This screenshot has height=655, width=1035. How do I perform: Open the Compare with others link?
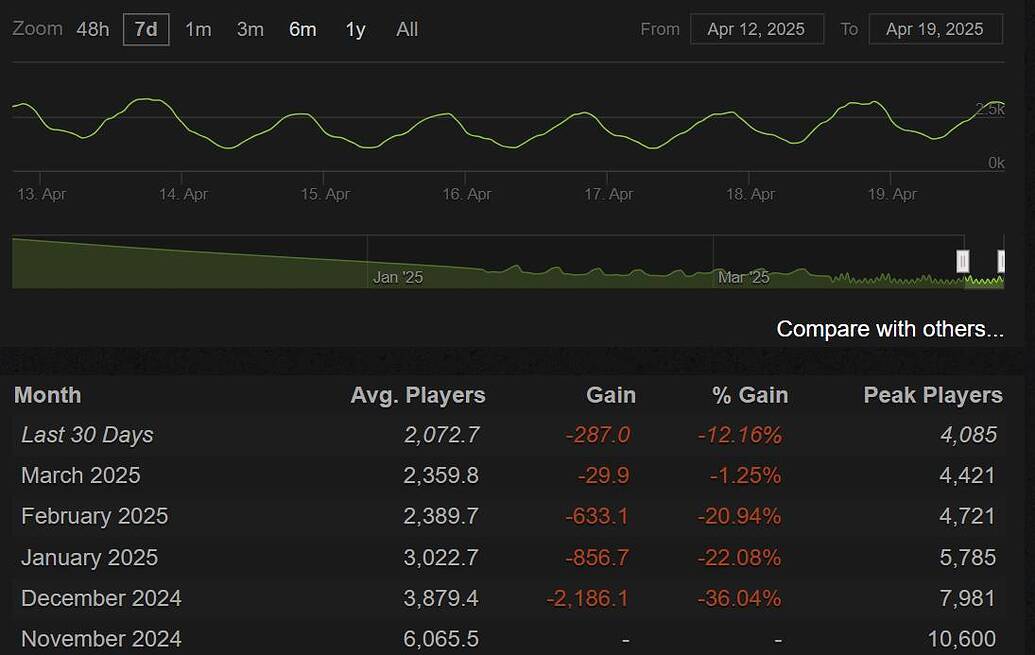click(x=889, y=328)
